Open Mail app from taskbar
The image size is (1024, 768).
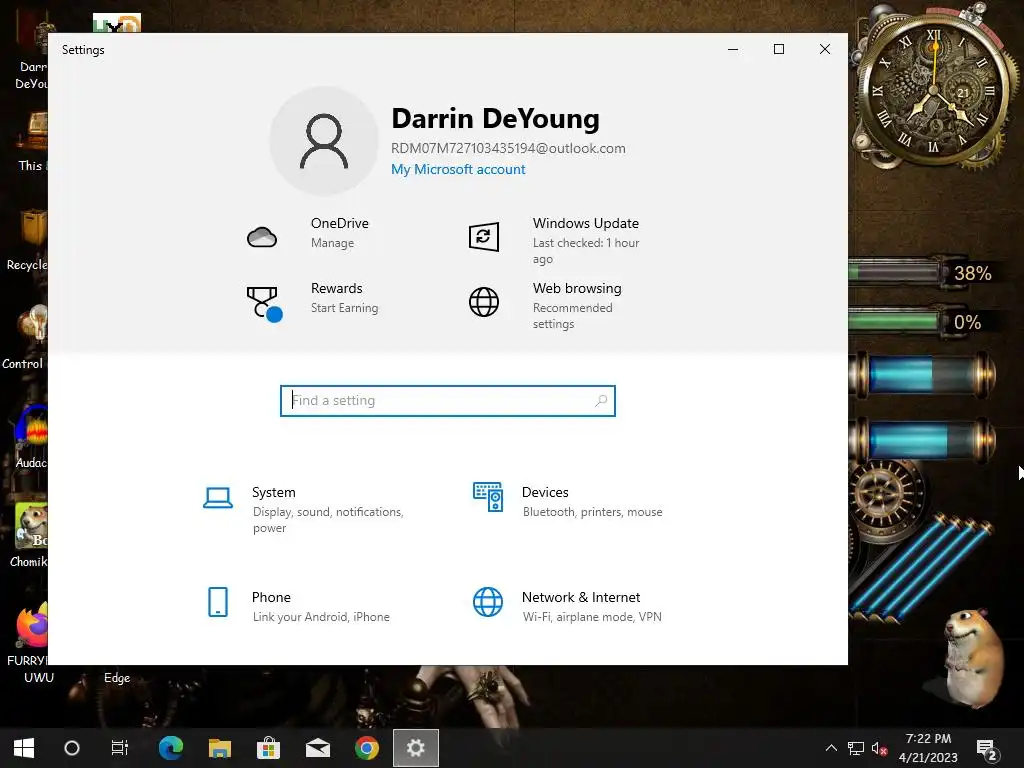click(318, 748)
